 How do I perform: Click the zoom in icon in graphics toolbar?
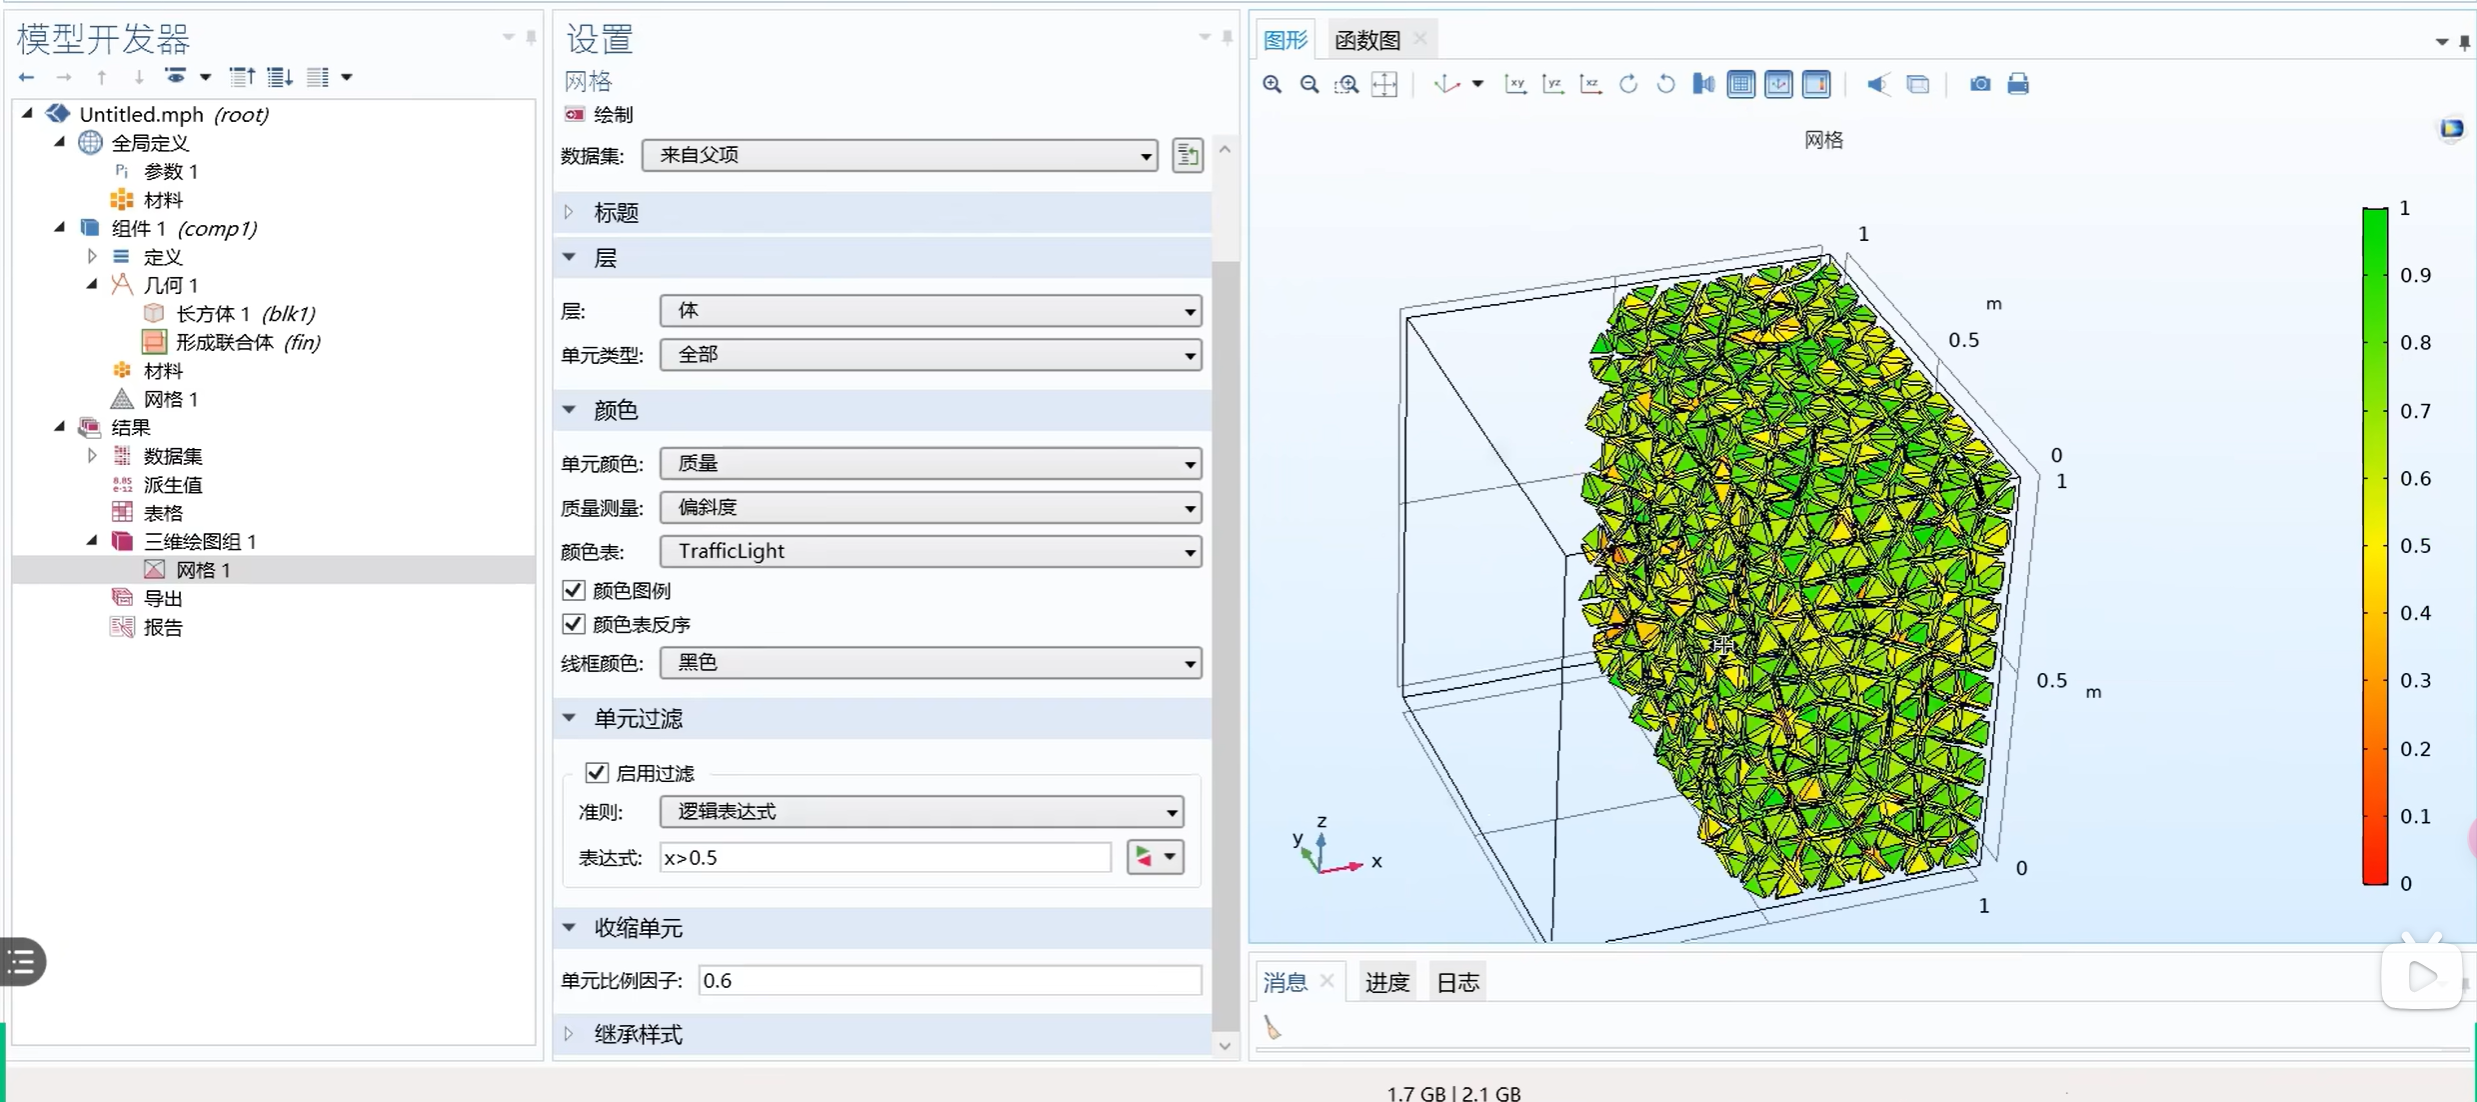click(1271, 85)
